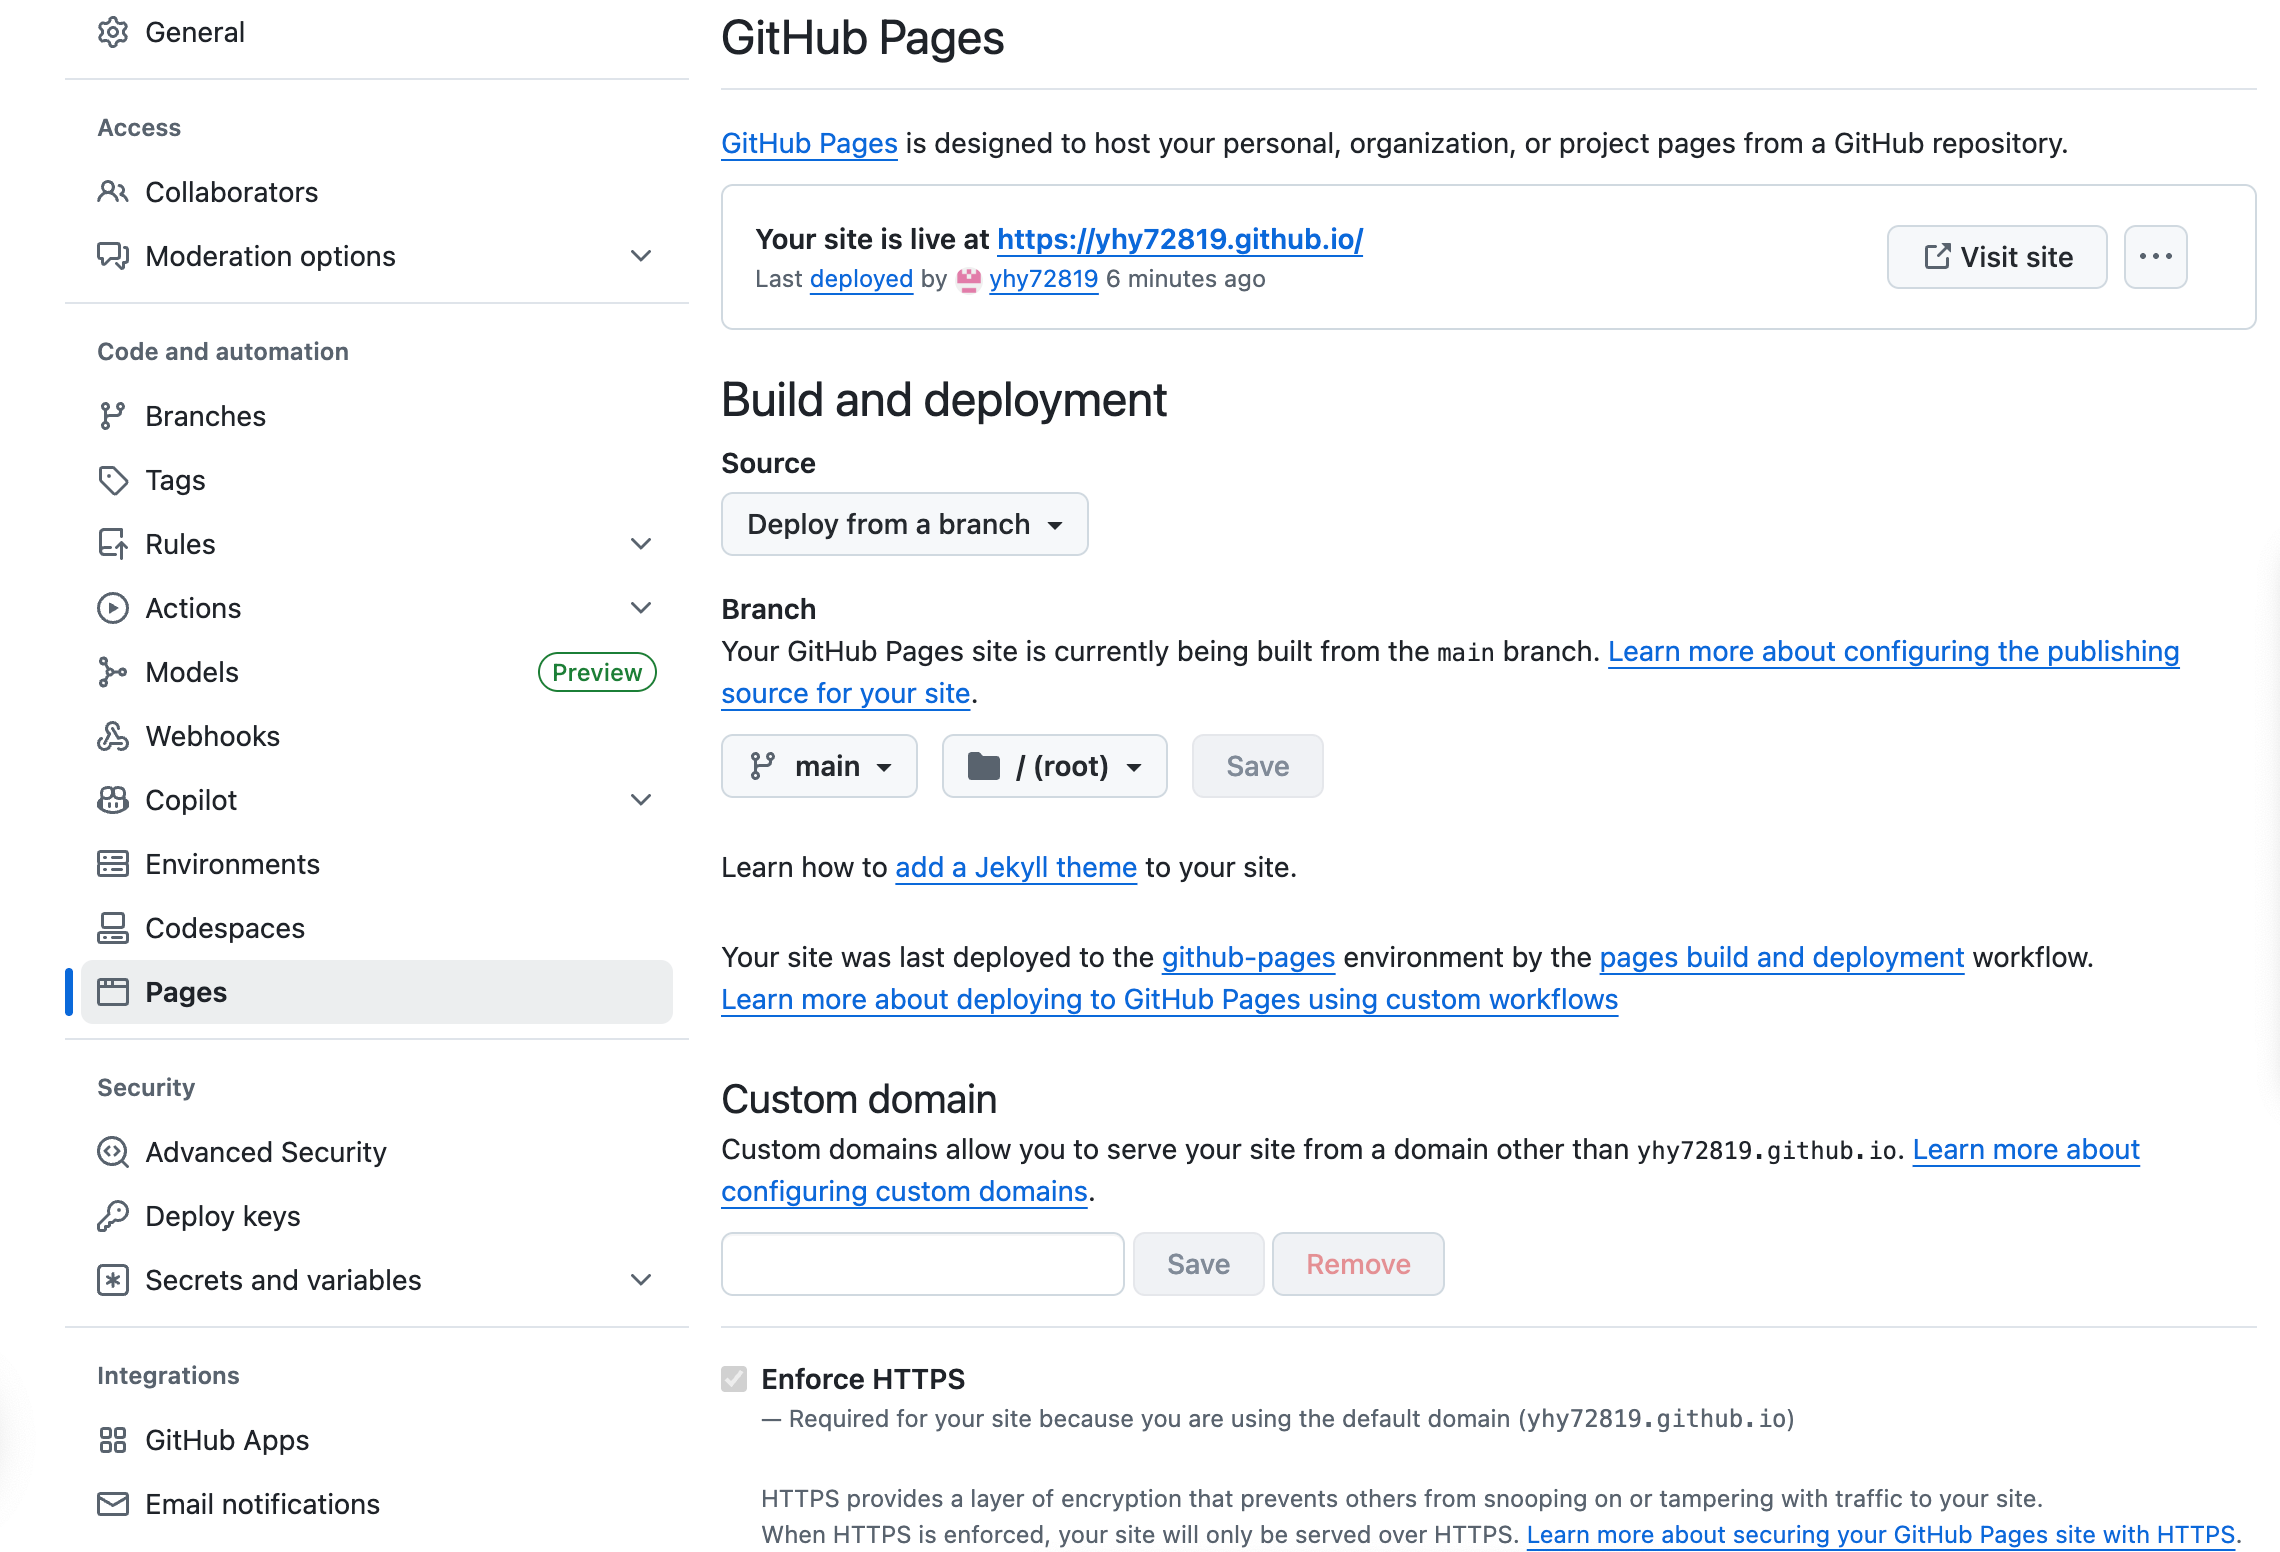Viewport: 2280px width, 1552px height.
Task: Click the yhy72819 avatar icon
Action: [x=969, y=280]
